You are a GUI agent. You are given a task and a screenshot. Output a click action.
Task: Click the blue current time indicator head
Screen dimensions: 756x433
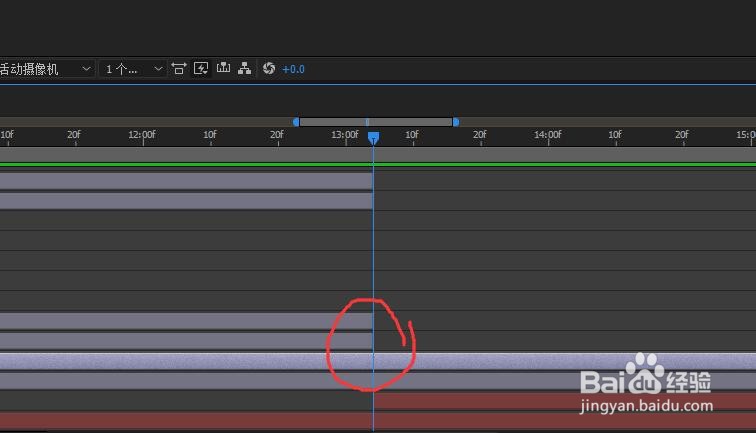(x=373, y=138)
